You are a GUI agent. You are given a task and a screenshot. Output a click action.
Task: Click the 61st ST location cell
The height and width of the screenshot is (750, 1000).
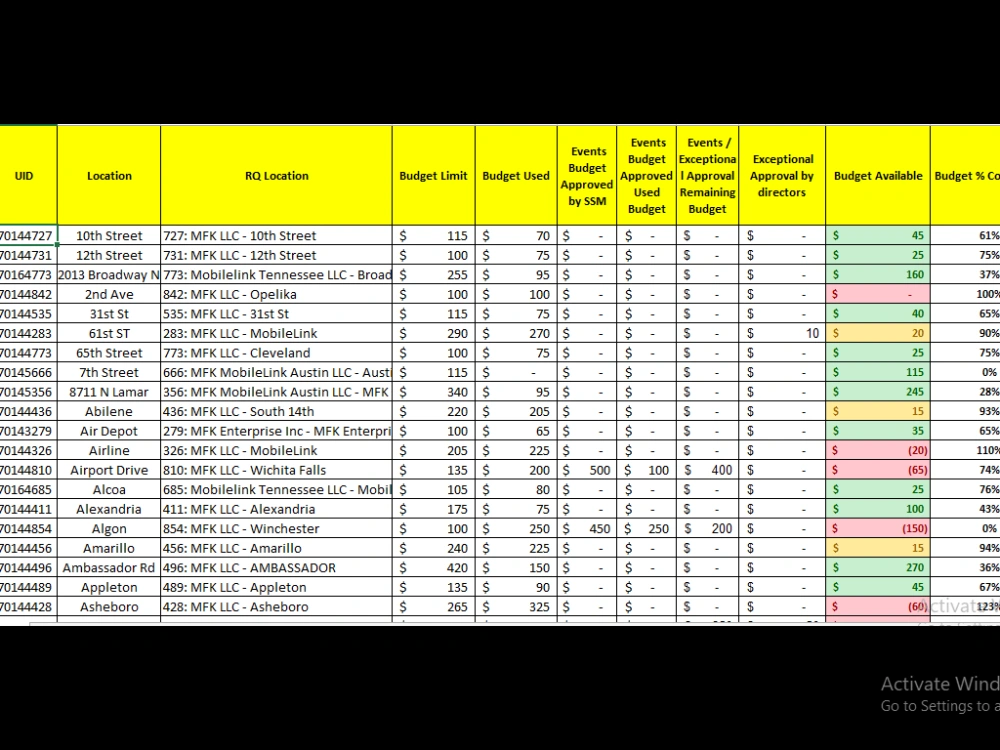click(x=109, y=333)
